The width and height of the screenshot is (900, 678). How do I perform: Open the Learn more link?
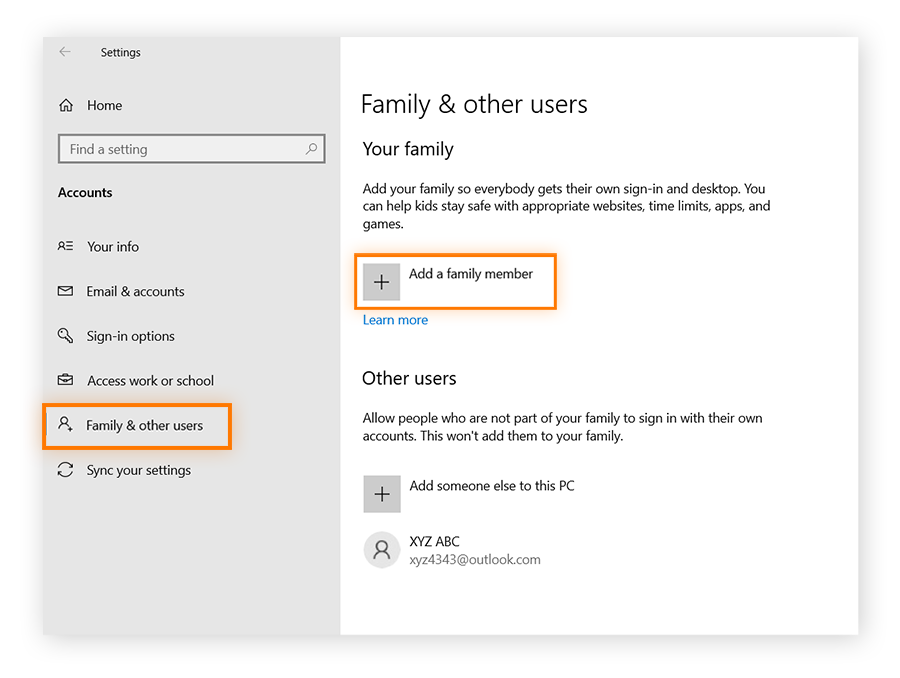click(x=395, y=320)
